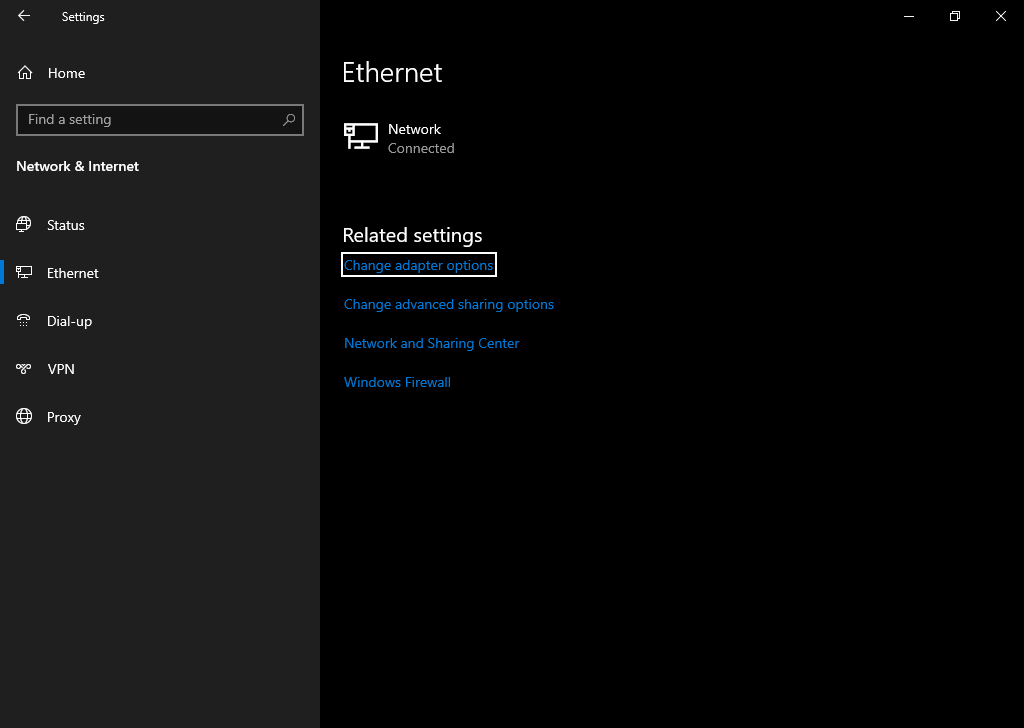Open the Windows Firewall link
This screenshot has height=728, width=1024.
(x=397, y=382)
